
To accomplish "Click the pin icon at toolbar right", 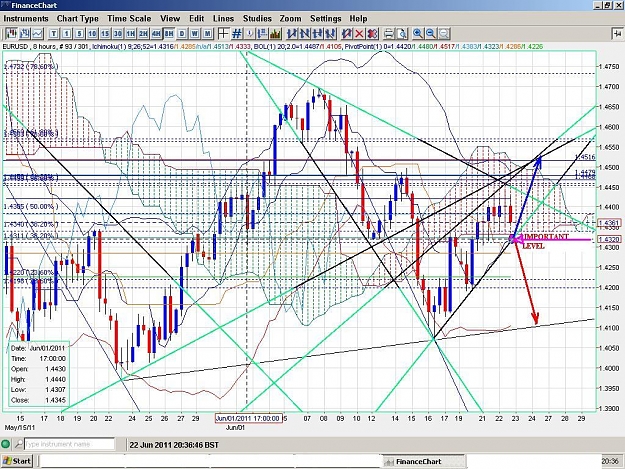I will 616,33.
